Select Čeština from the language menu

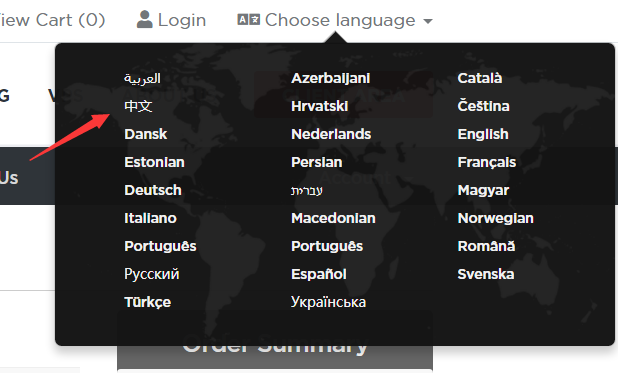[x=483, y=106]
